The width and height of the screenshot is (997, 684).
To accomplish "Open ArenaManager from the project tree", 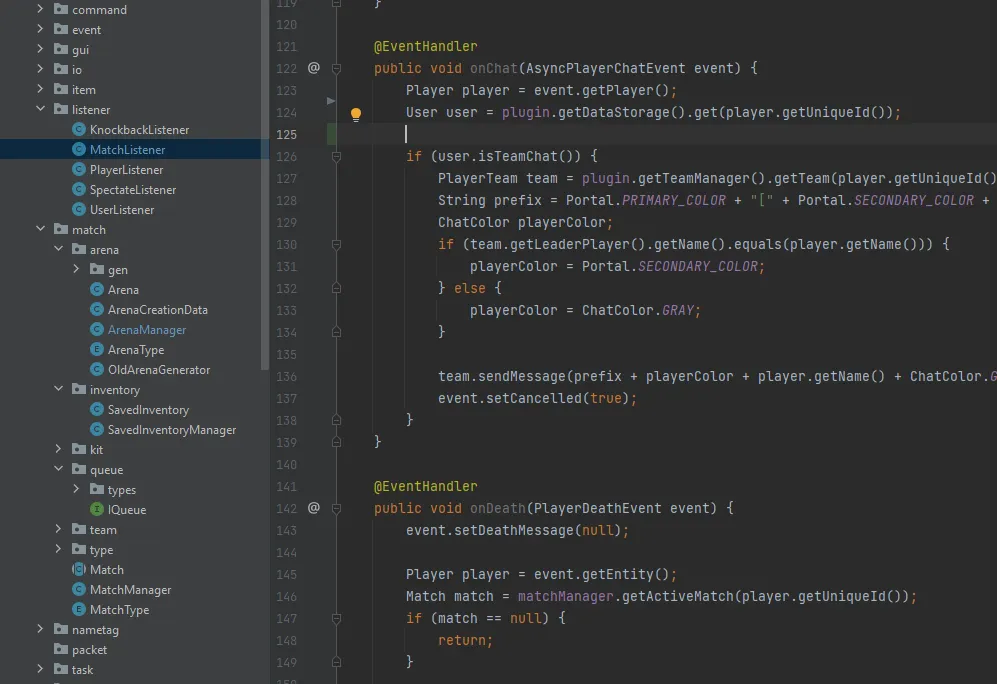I will 147,330.
